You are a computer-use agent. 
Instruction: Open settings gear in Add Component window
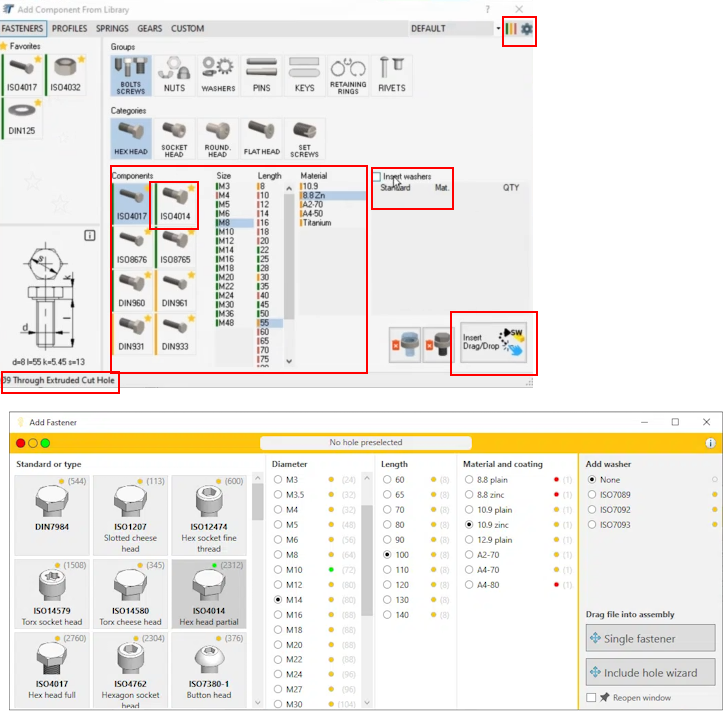click(526, 29)
